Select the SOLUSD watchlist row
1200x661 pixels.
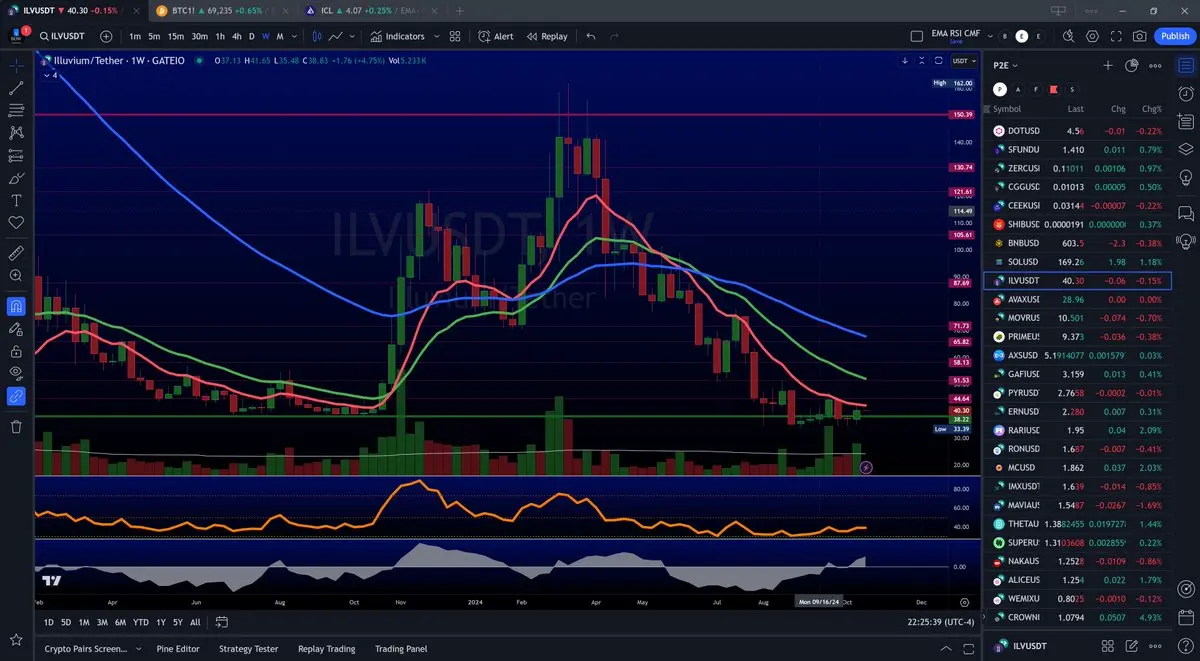(x=1077, y=263)
